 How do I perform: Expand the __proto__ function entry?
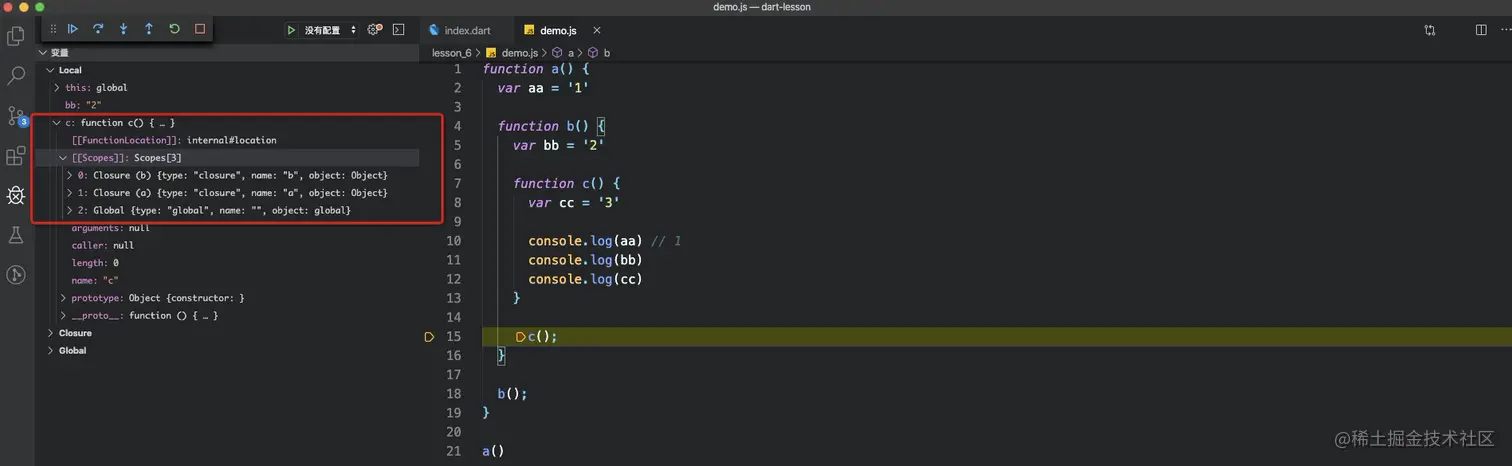pyautogui.click(x=64, y=315)
